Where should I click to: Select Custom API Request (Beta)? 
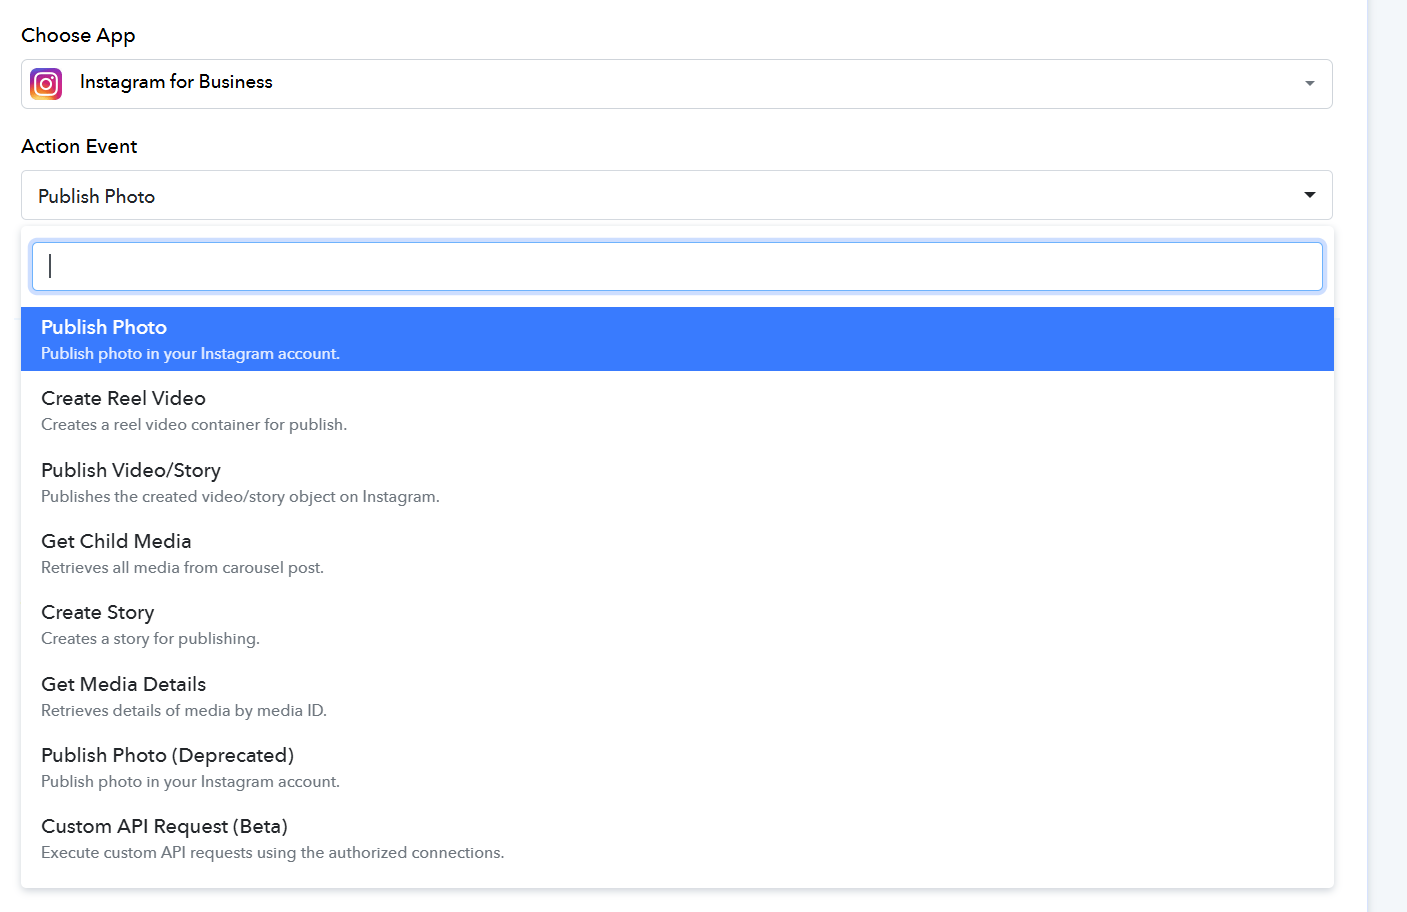coord(164,827)
